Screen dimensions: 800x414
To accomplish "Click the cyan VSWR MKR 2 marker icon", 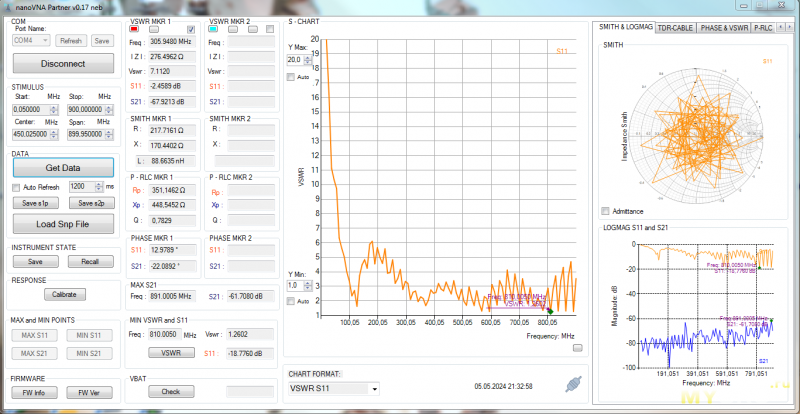I will tap(213, 30).
